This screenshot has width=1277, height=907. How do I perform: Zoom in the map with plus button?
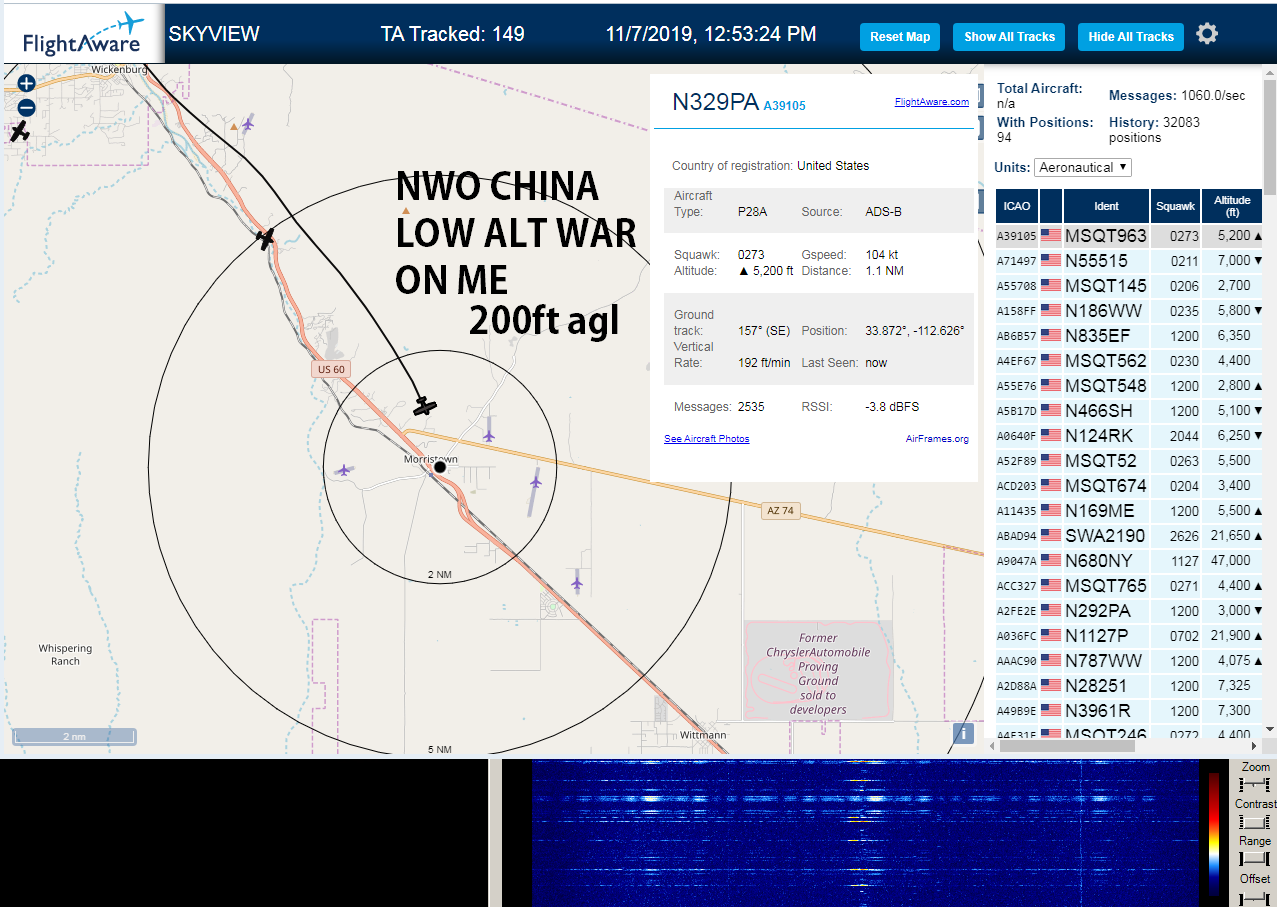coord(26,84)
